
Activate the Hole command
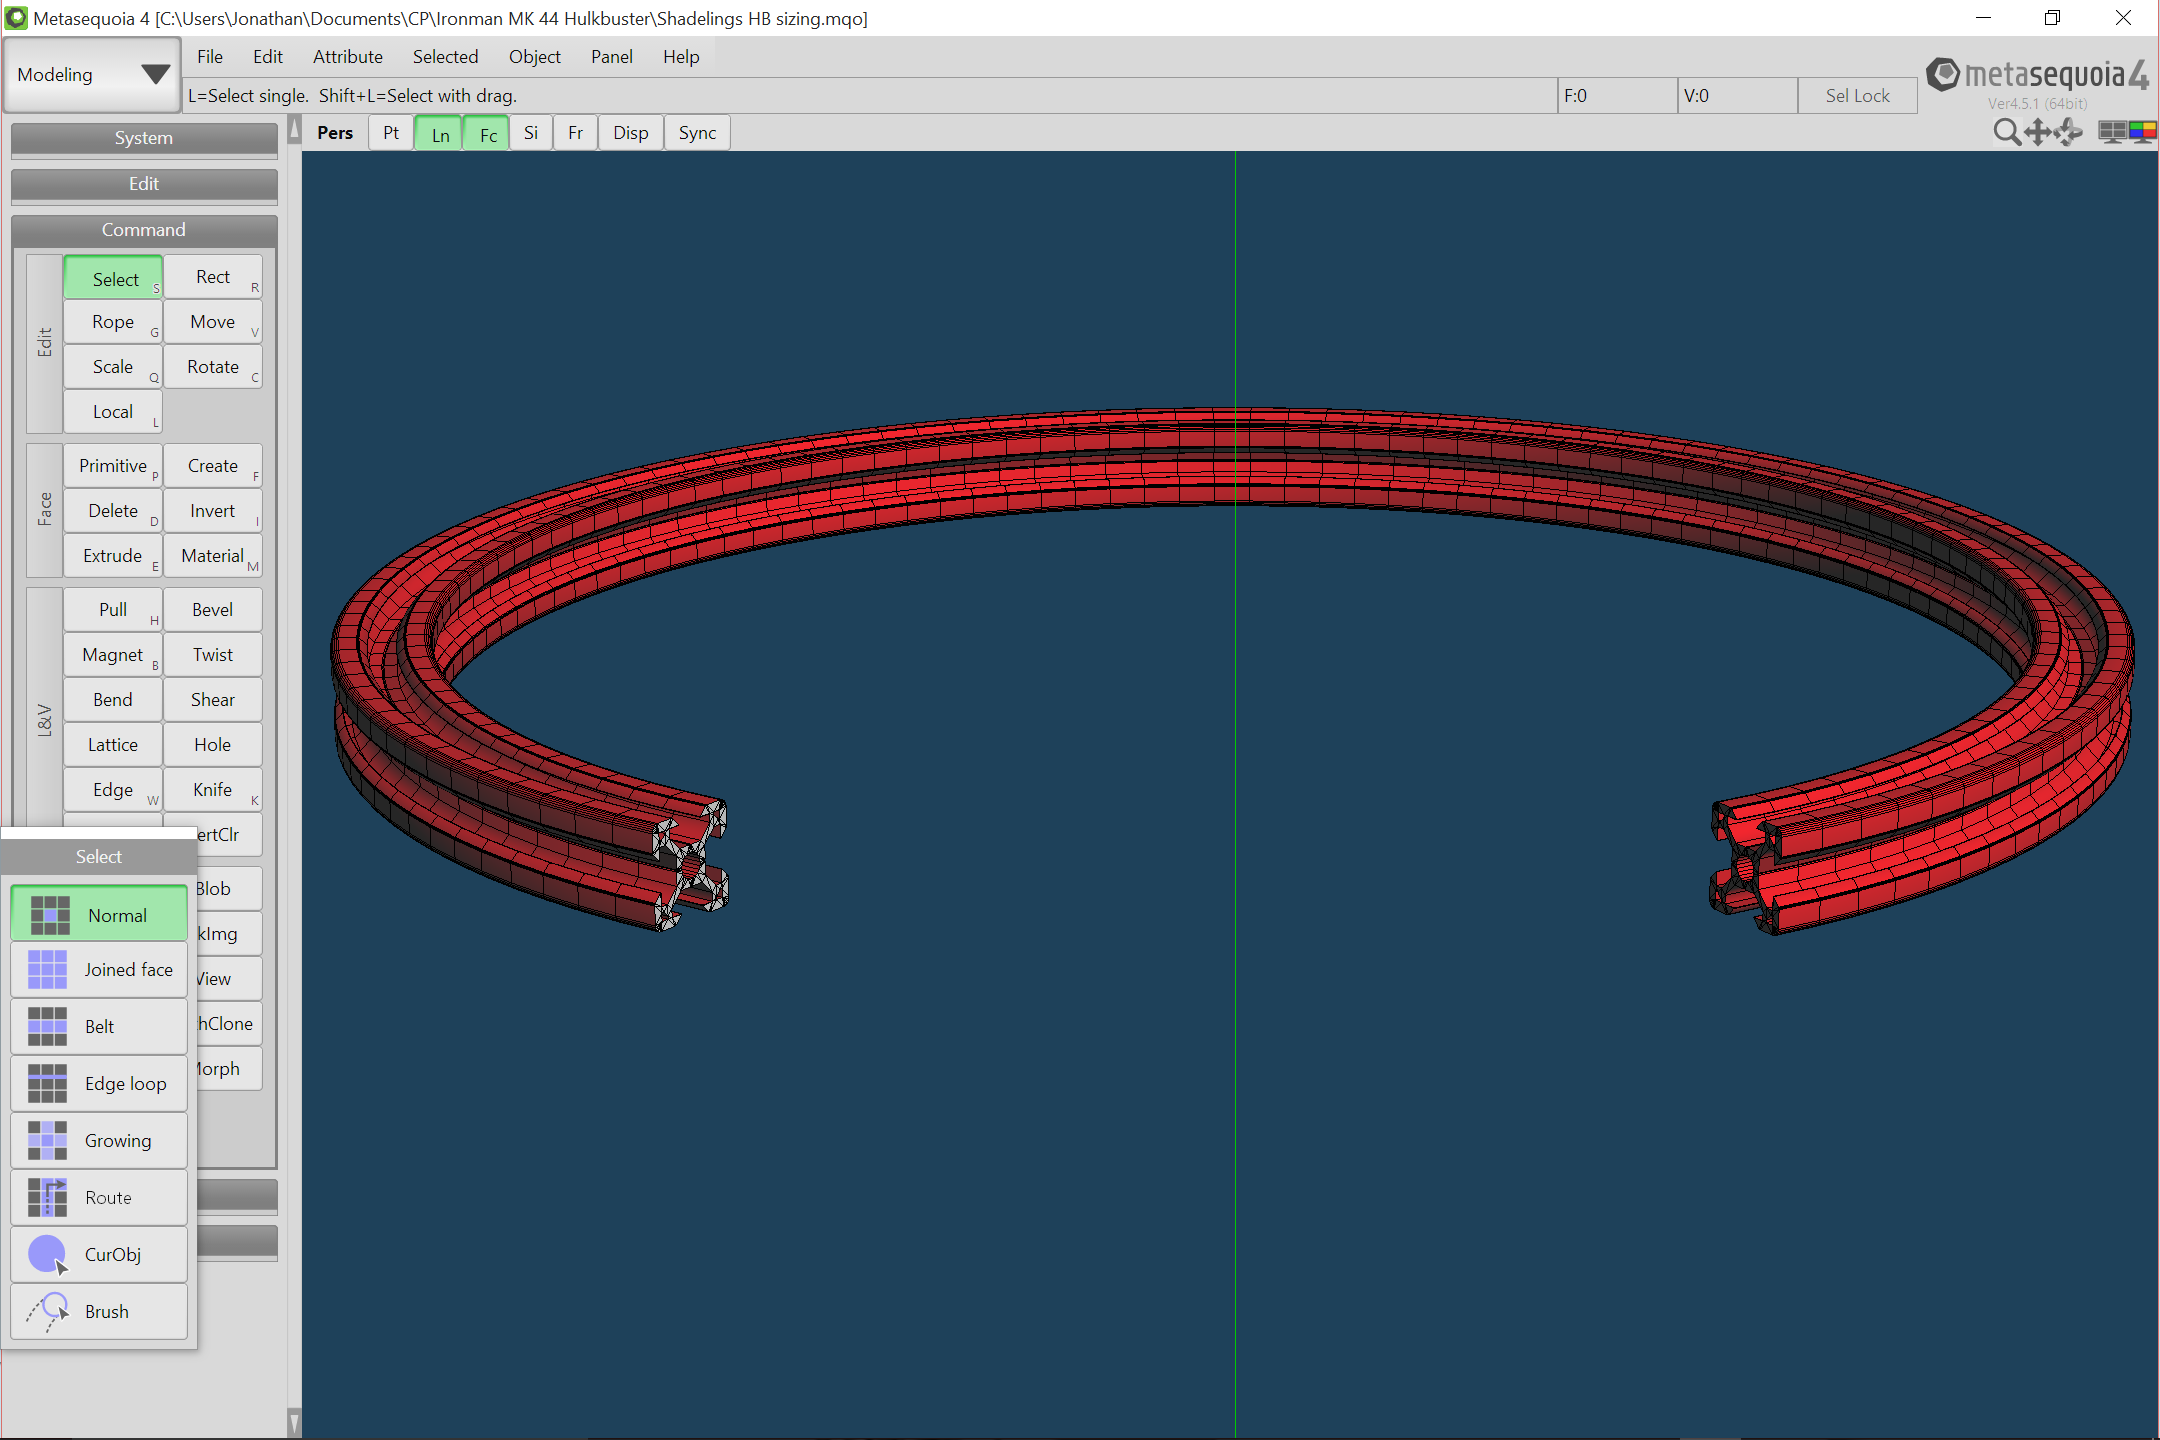click(x=213, y=745)
